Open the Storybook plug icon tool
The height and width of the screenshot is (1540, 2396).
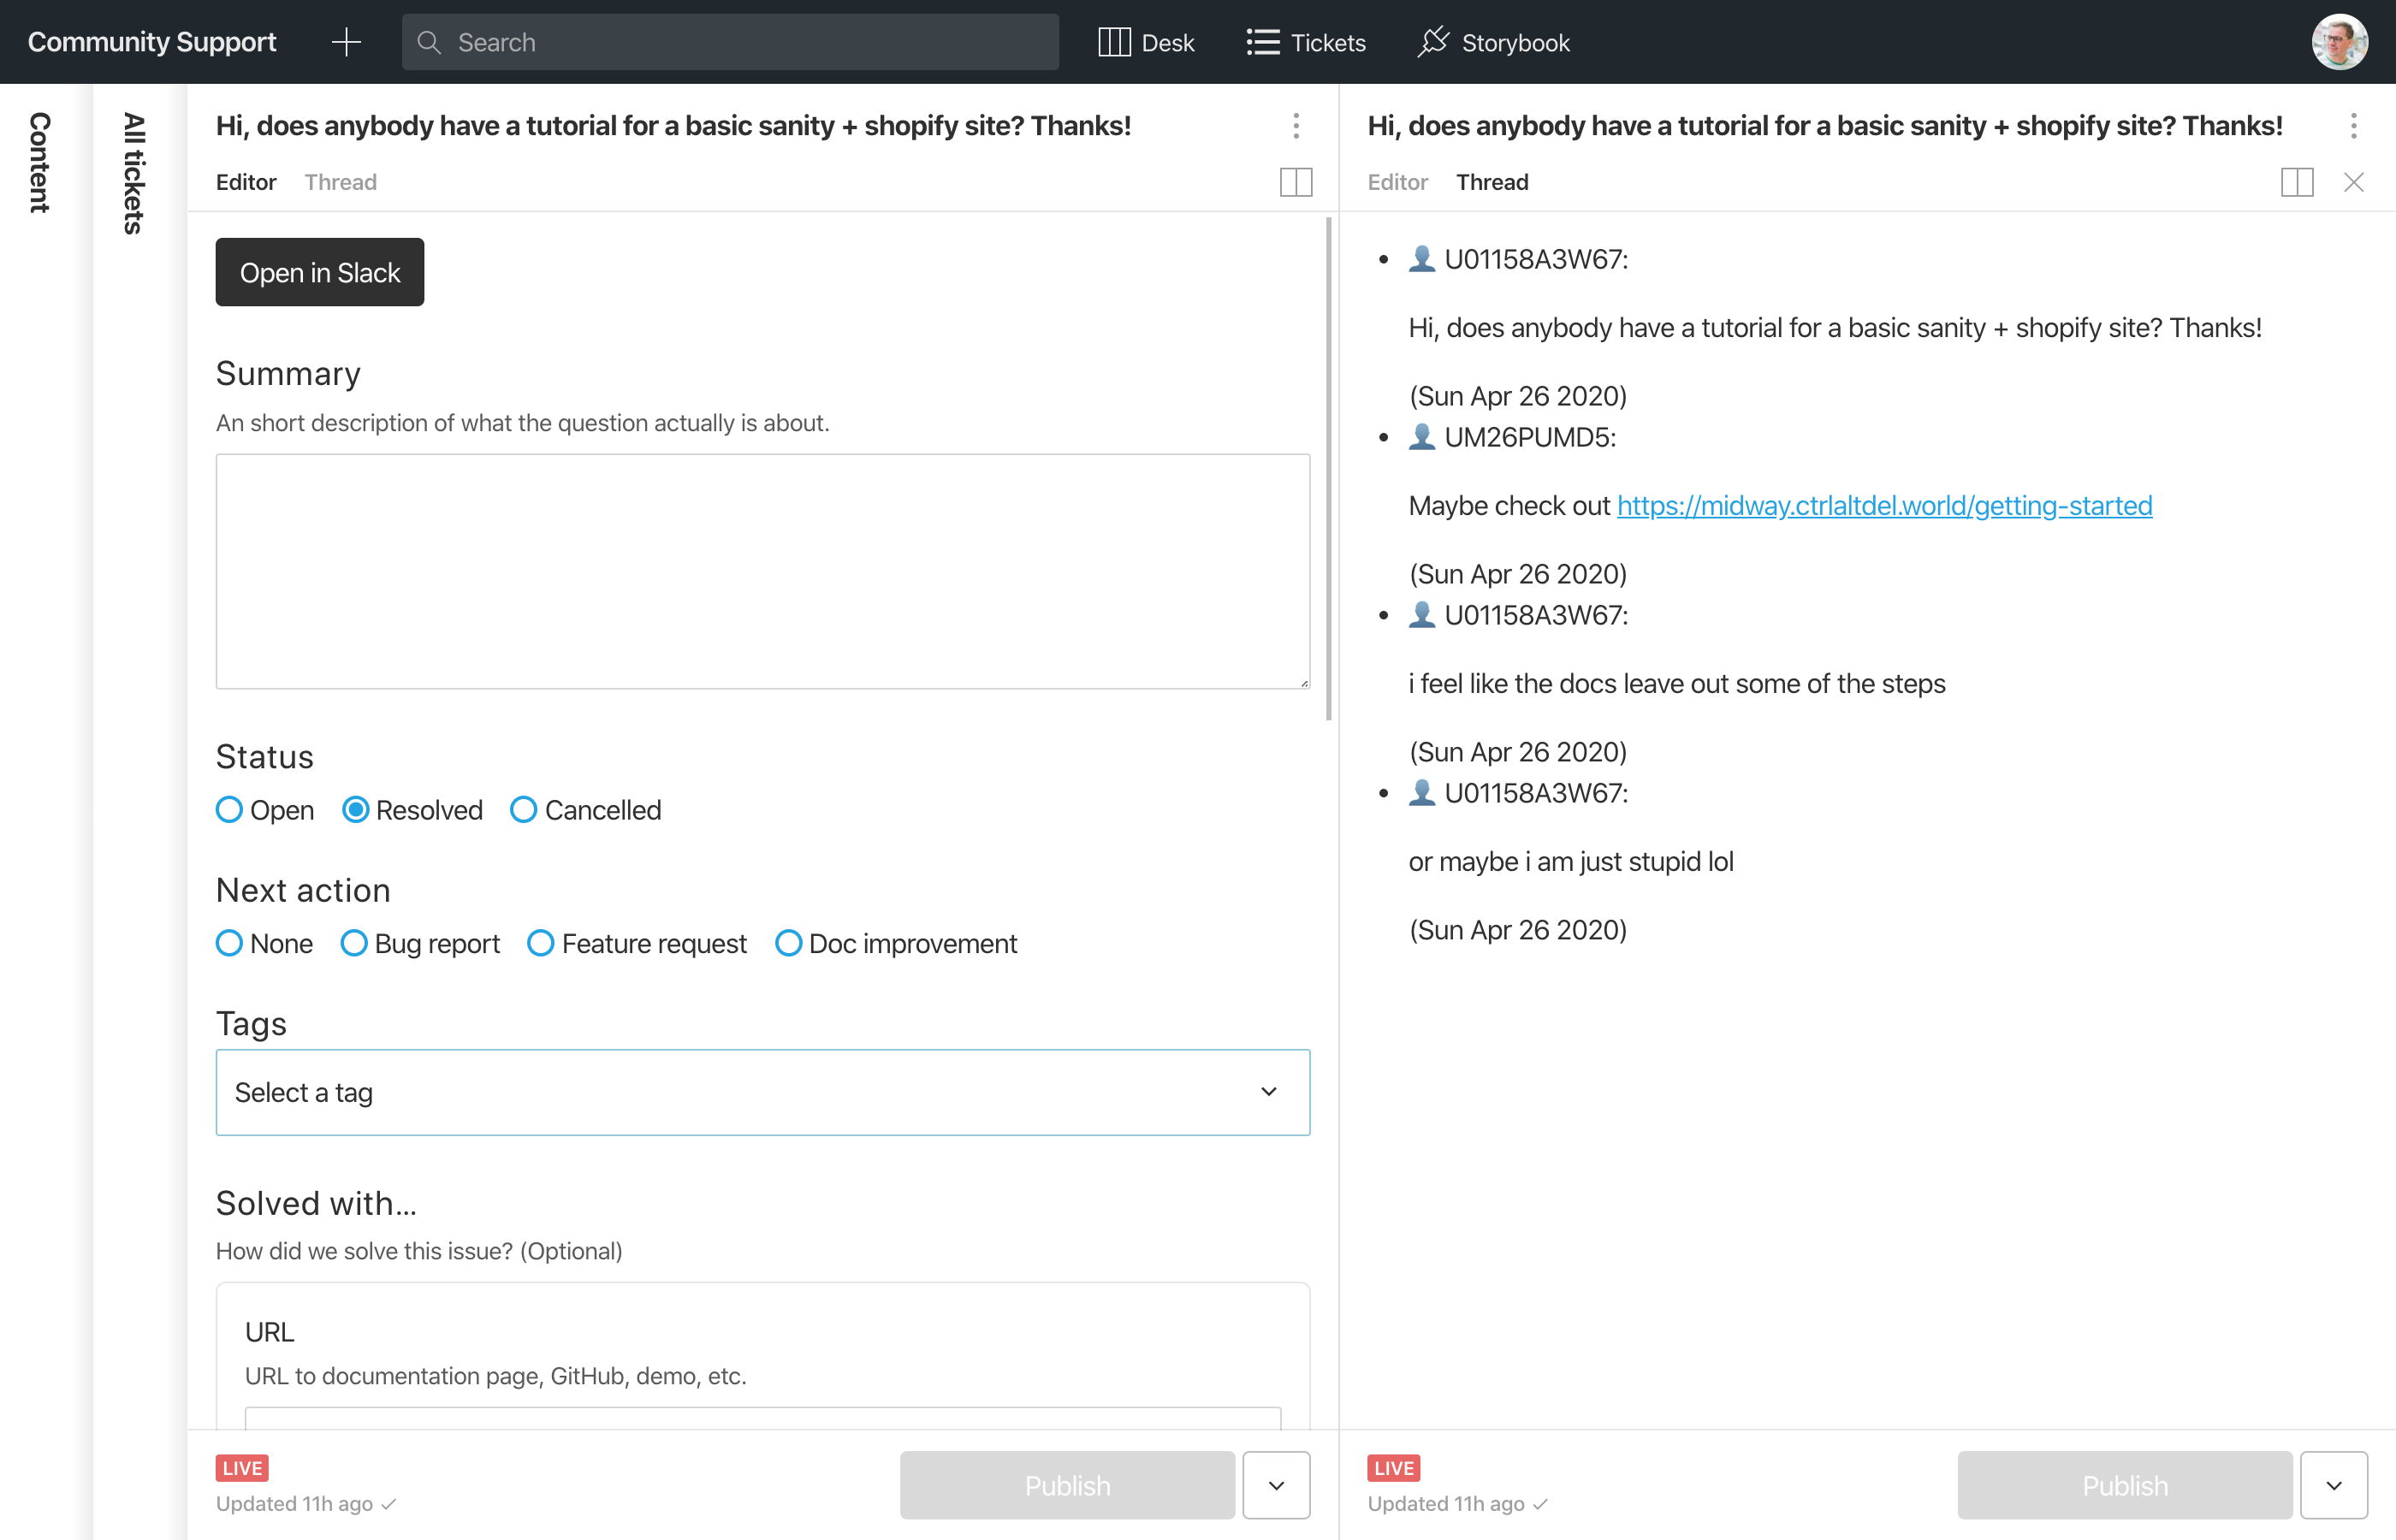click(x=1493, y=42)
